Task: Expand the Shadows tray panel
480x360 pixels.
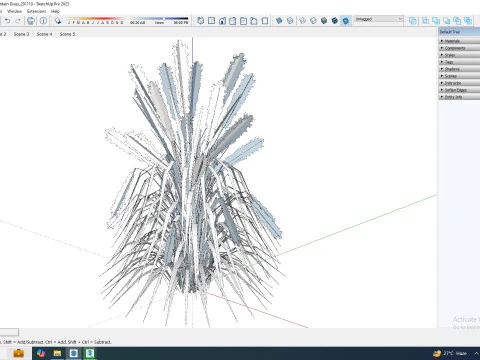Action: click(459, 69)
